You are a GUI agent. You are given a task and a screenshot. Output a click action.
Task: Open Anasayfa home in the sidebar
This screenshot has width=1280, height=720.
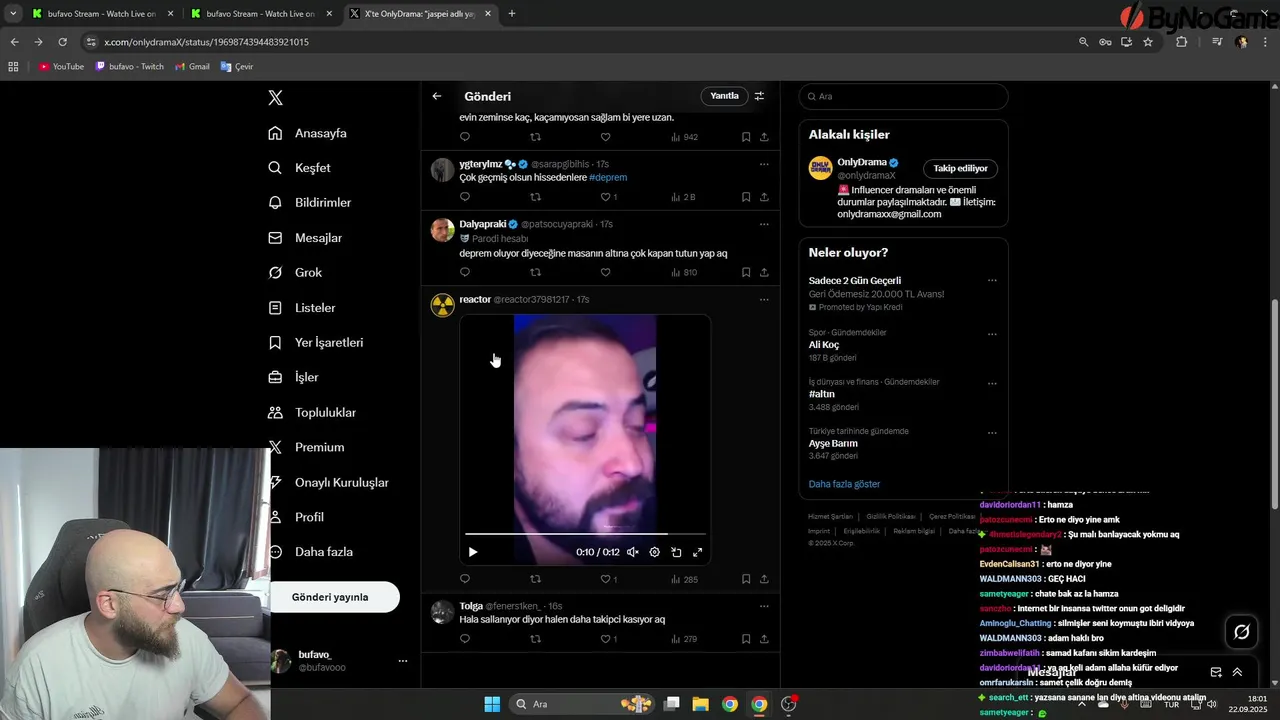pos(309,133)
